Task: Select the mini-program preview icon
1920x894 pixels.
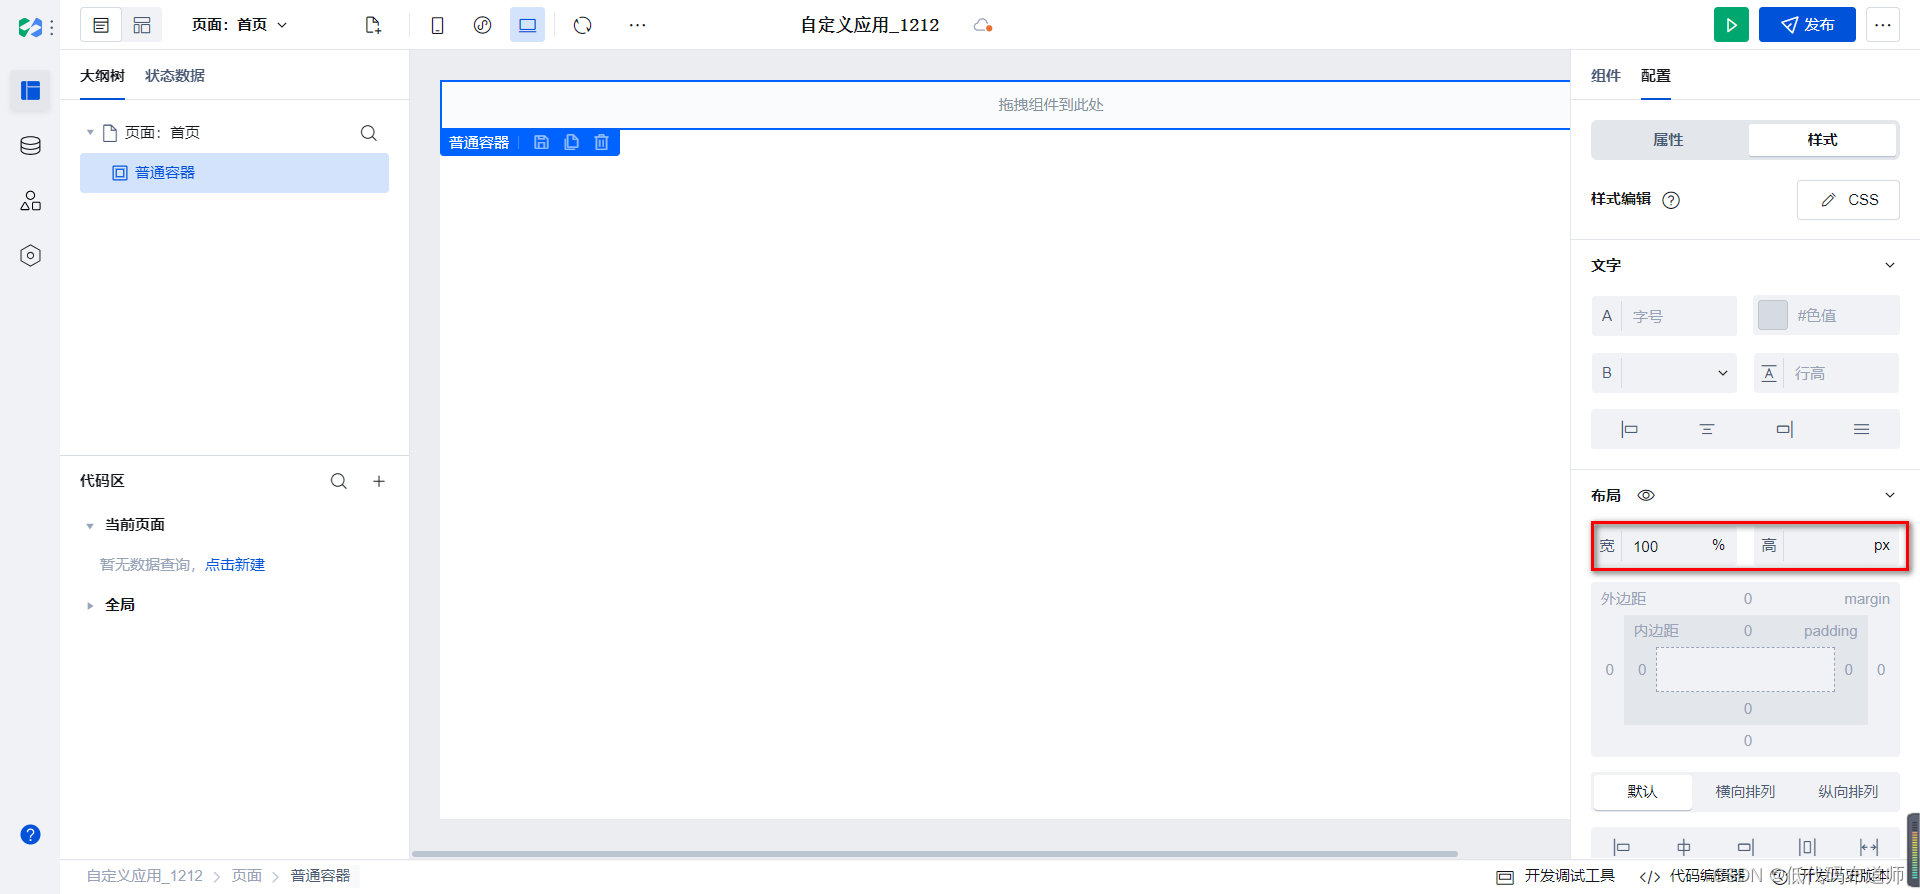Action: point(482,25)
